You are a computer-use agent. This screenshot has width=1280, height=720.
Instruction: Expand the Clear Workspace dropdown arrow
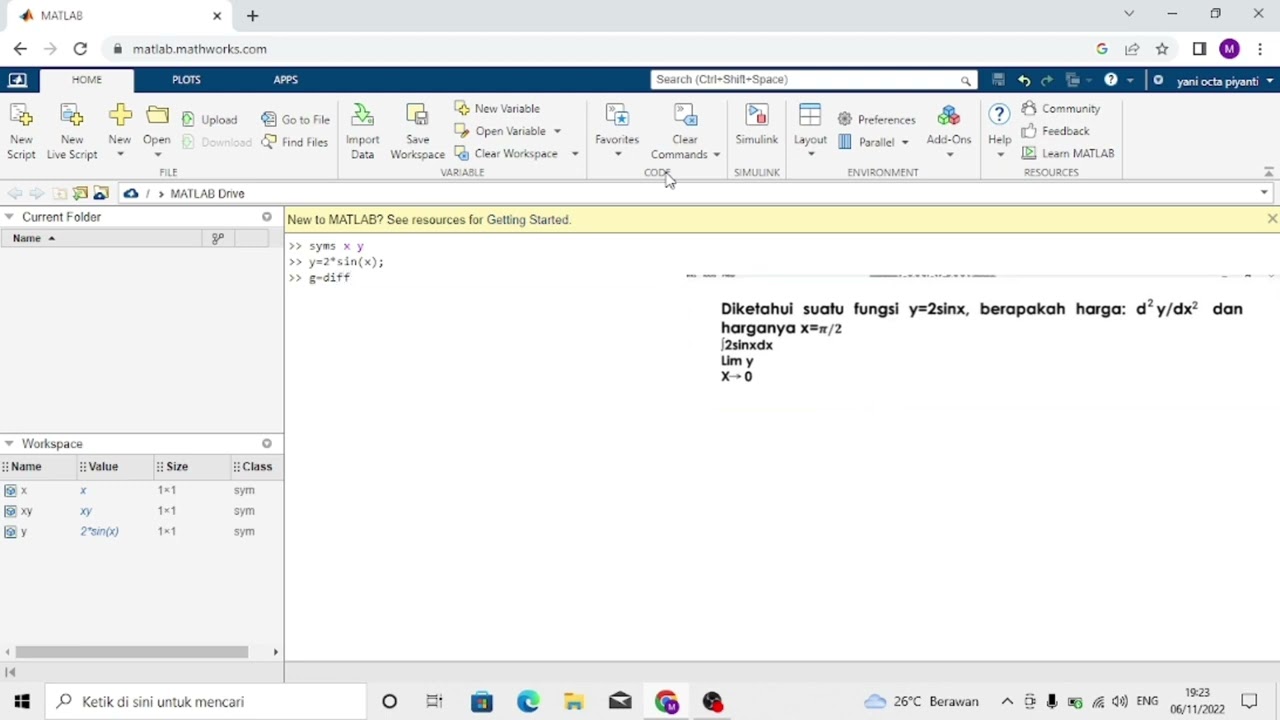coord(575,153)
